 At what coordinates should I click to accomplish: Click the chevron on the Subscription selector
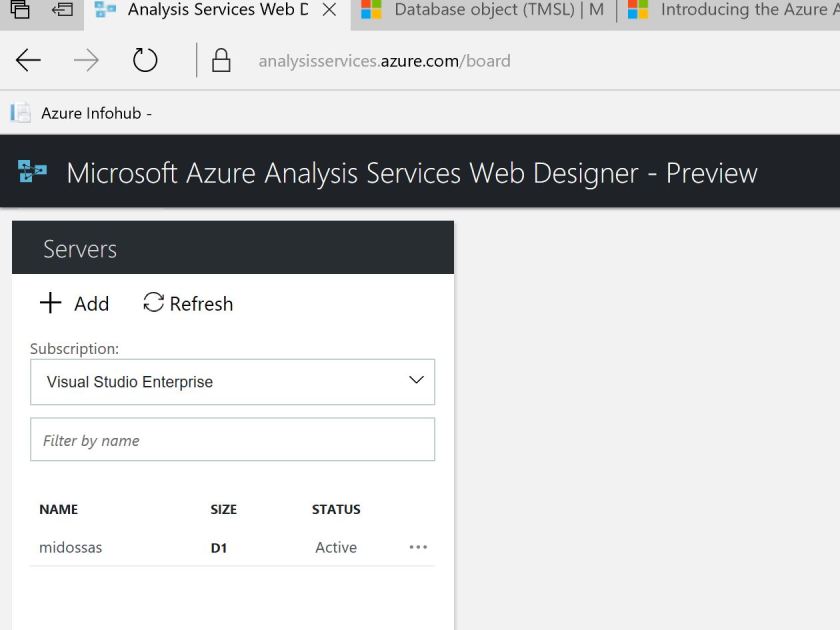tap(415, 381)
